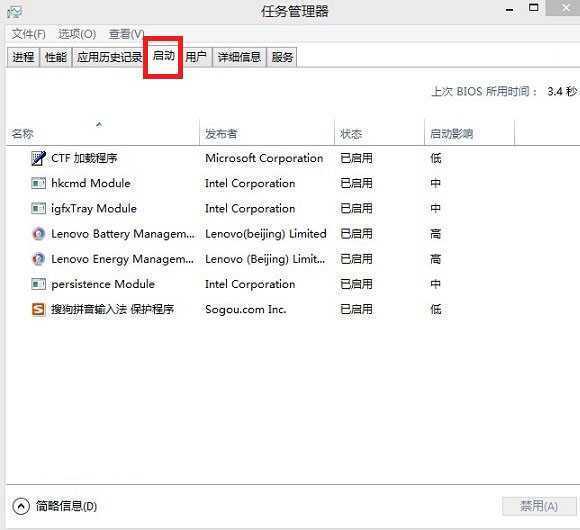This screenshot has height=530, width=580.
Task: Sort by the 启动影响 column header
Action: point(469,134)
